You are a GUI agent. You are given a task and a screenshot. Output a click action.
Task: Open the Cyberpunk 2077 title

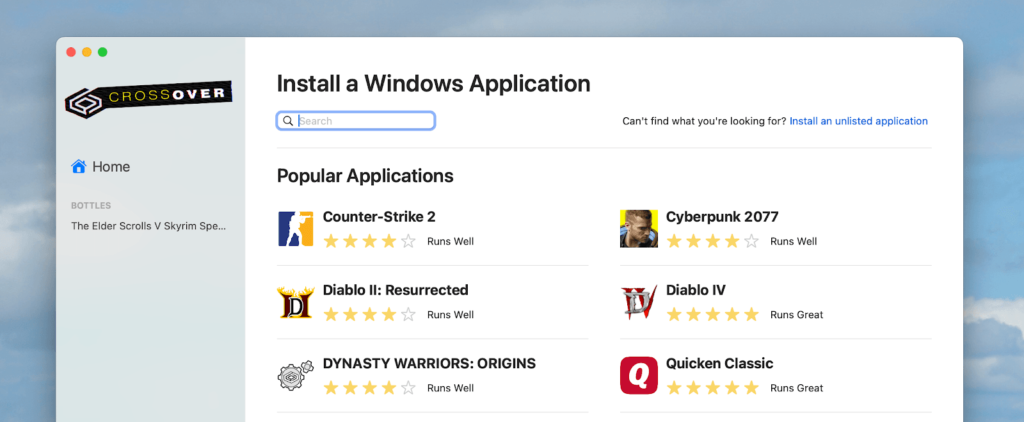click(x=722, y=217)
